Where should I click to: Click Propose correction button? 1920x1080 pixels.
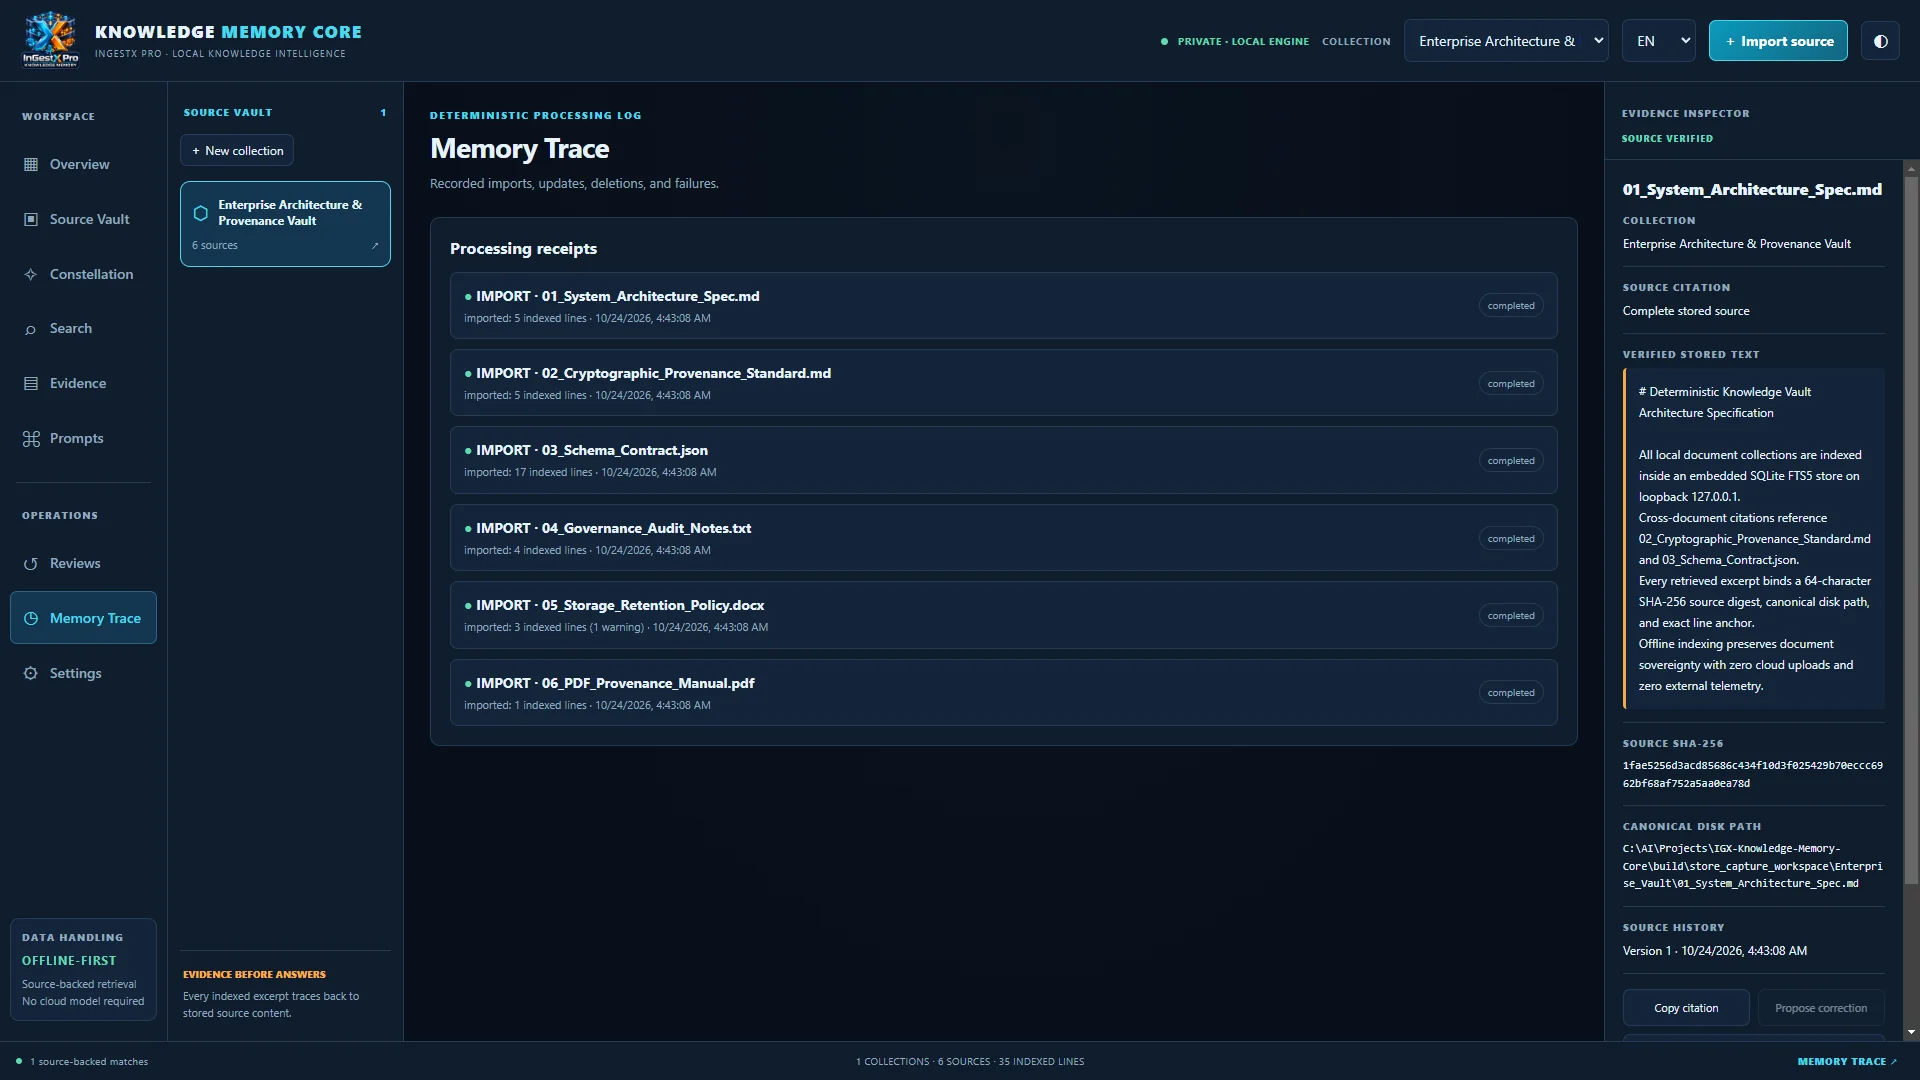point(1820,1008)
